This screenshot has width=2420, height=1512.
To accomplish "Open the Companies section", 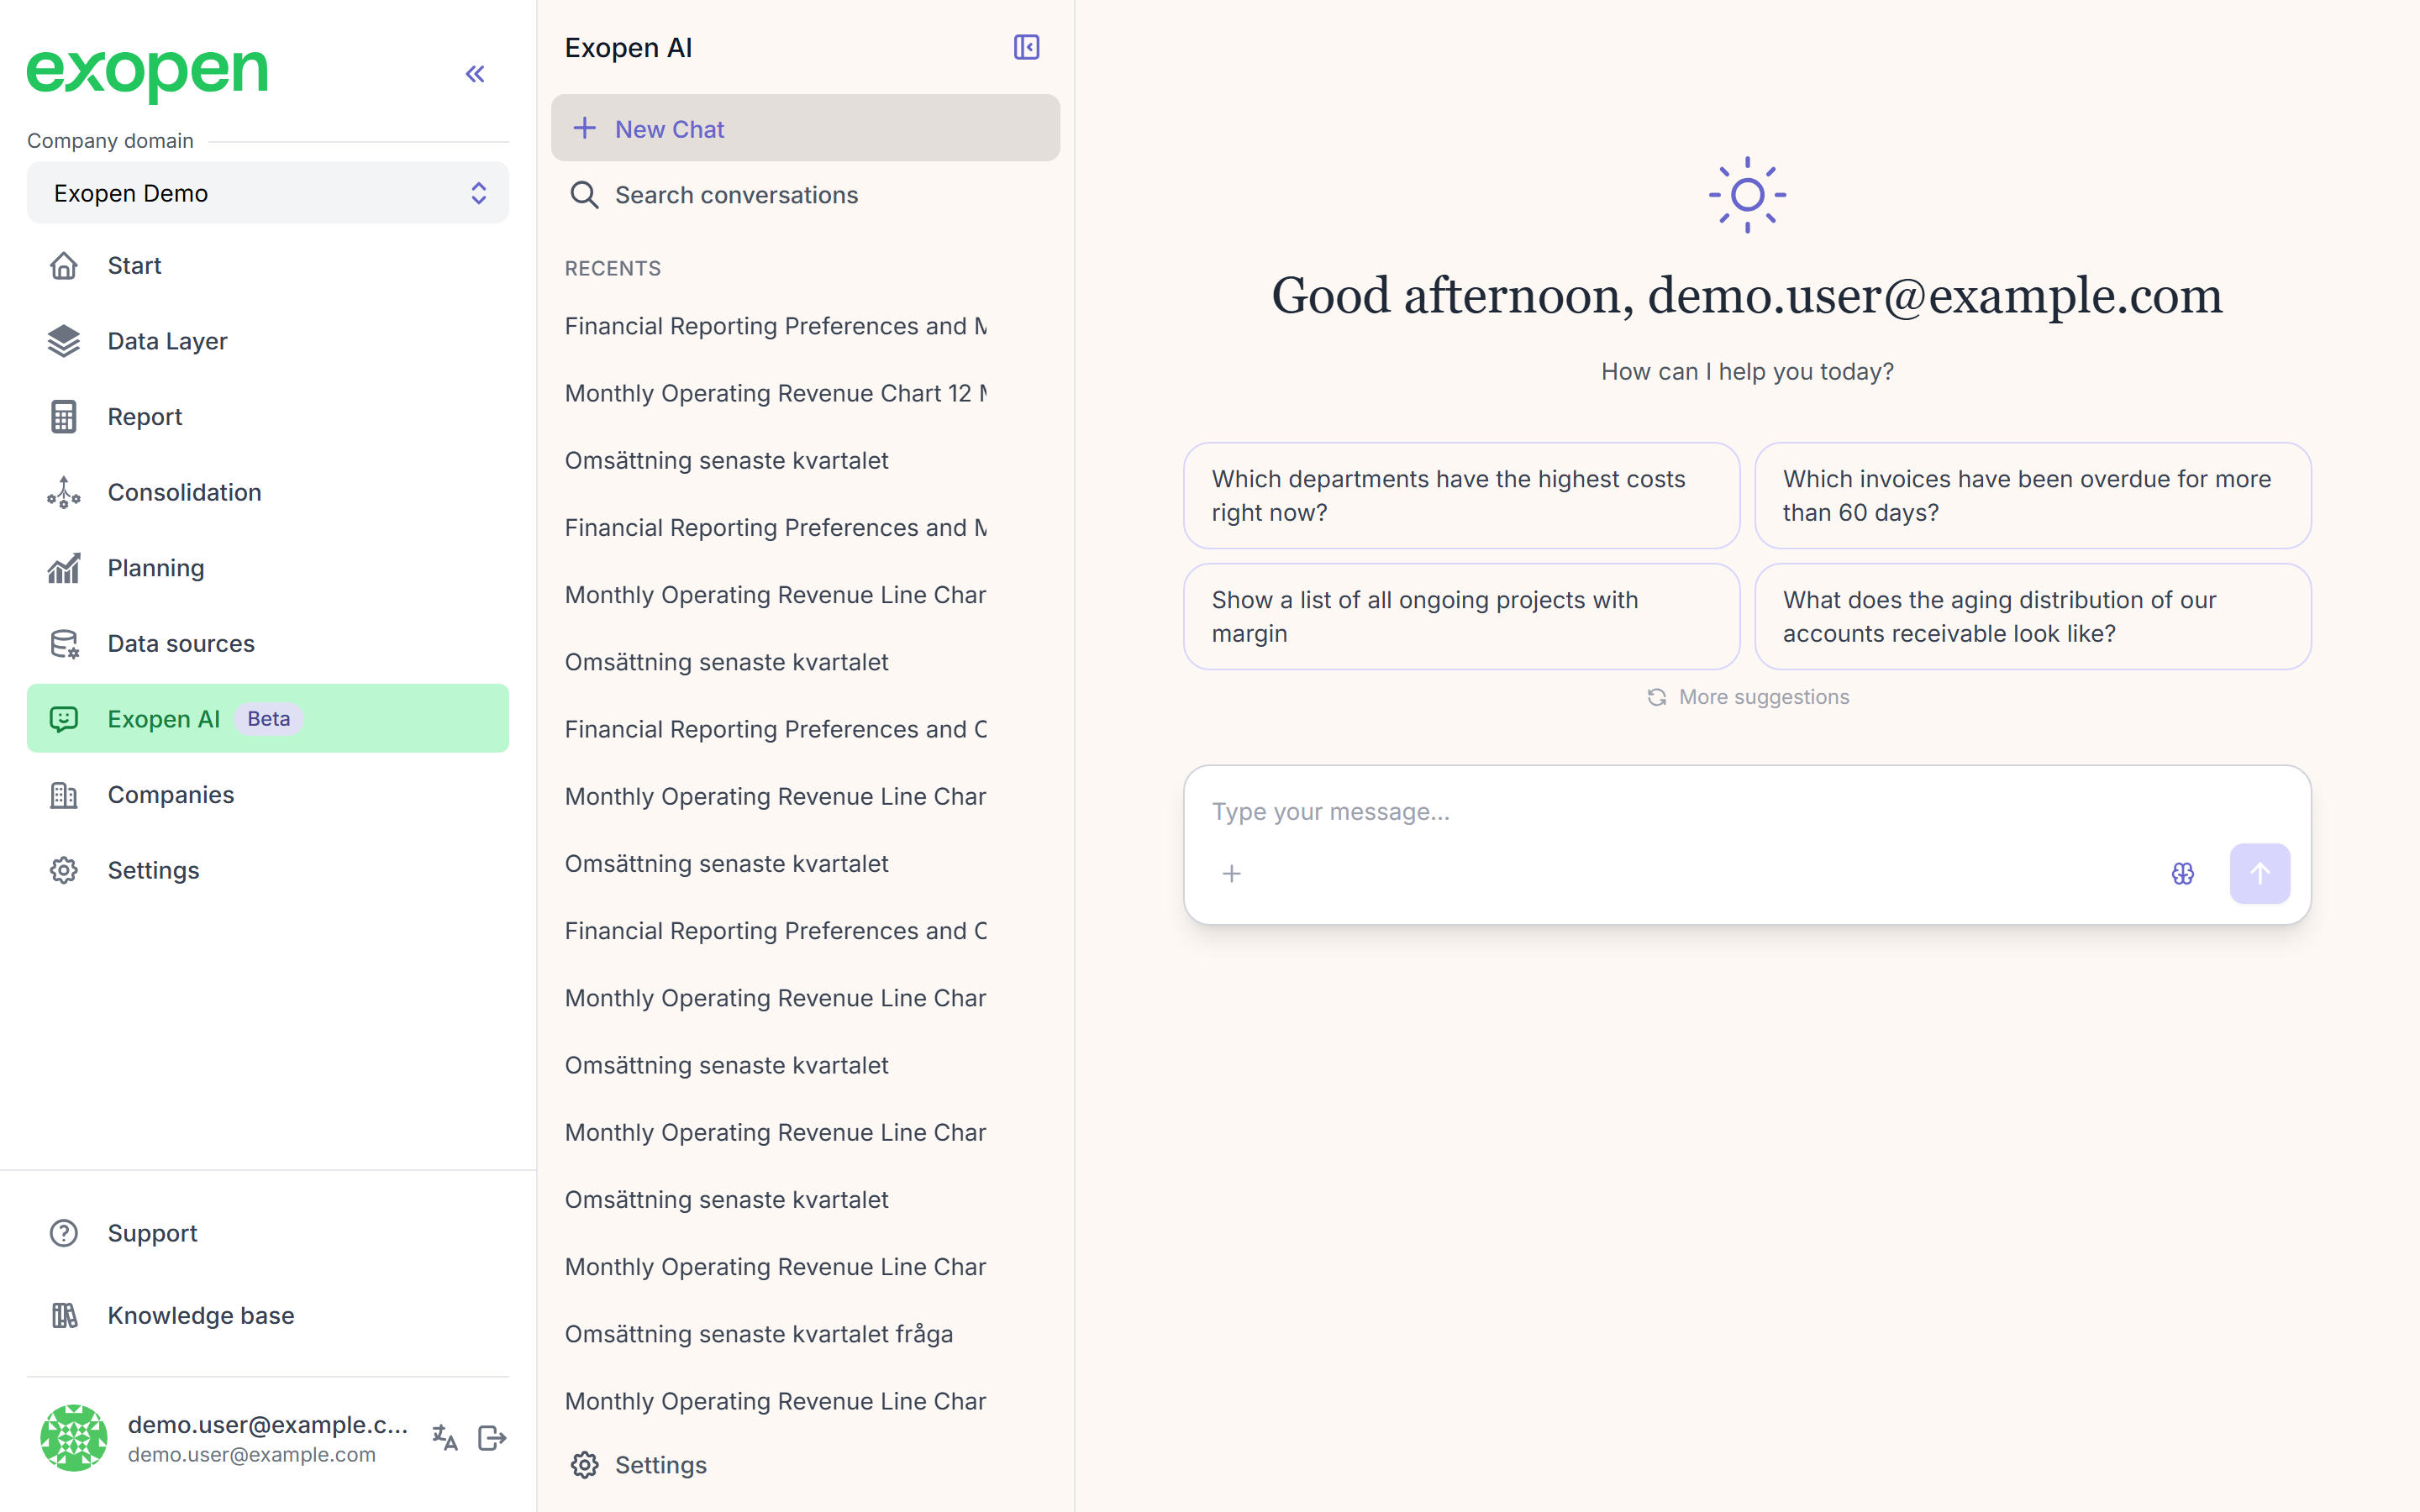I will point(268,795).
